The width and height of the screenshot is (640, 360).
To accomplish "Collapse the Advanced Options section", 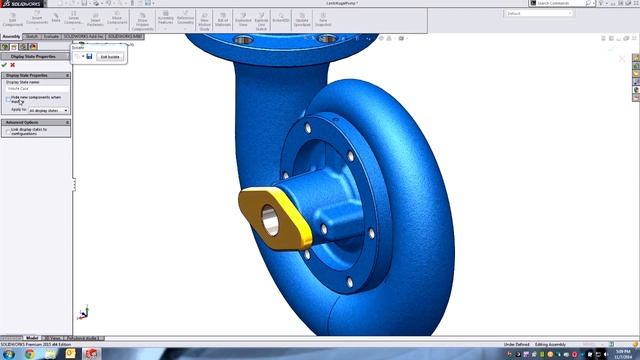I will point(67,122).
